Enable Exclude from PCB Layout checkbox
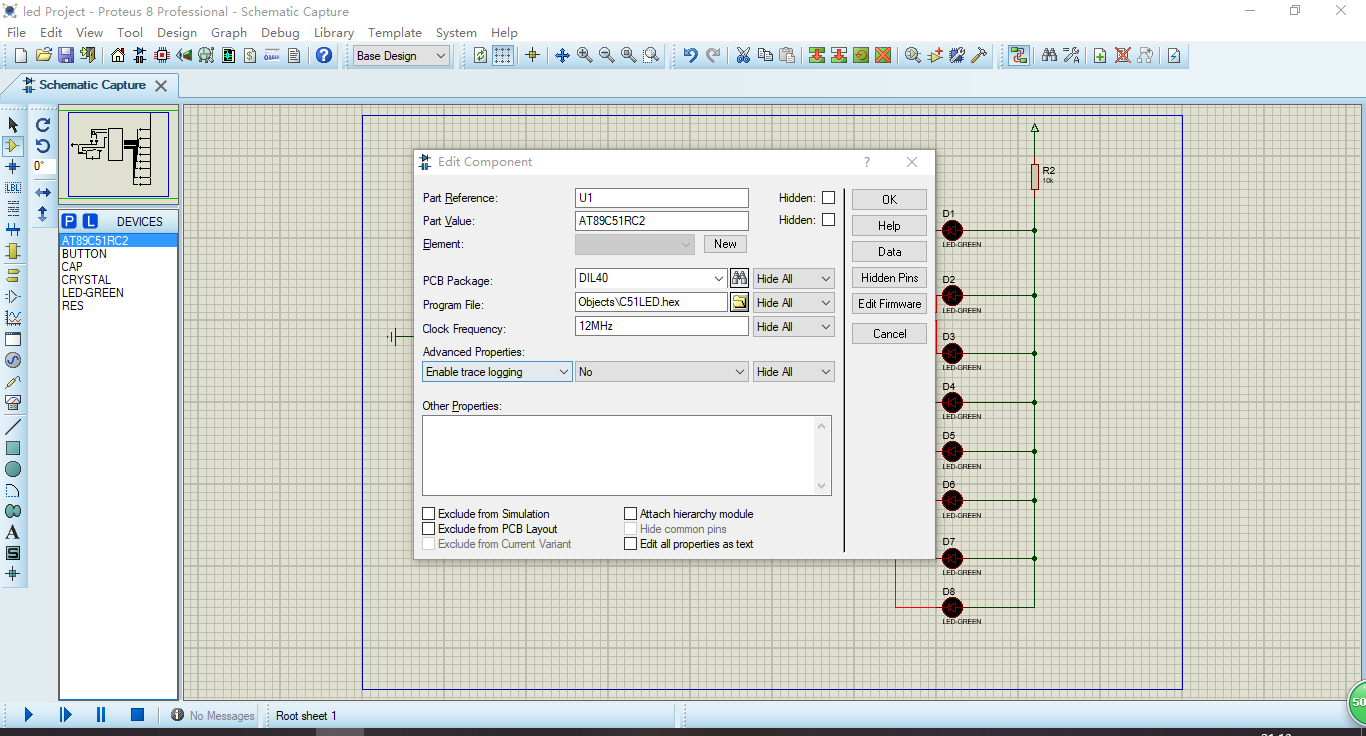Viewport: 1366px width, 736px height. coord(429,529)
